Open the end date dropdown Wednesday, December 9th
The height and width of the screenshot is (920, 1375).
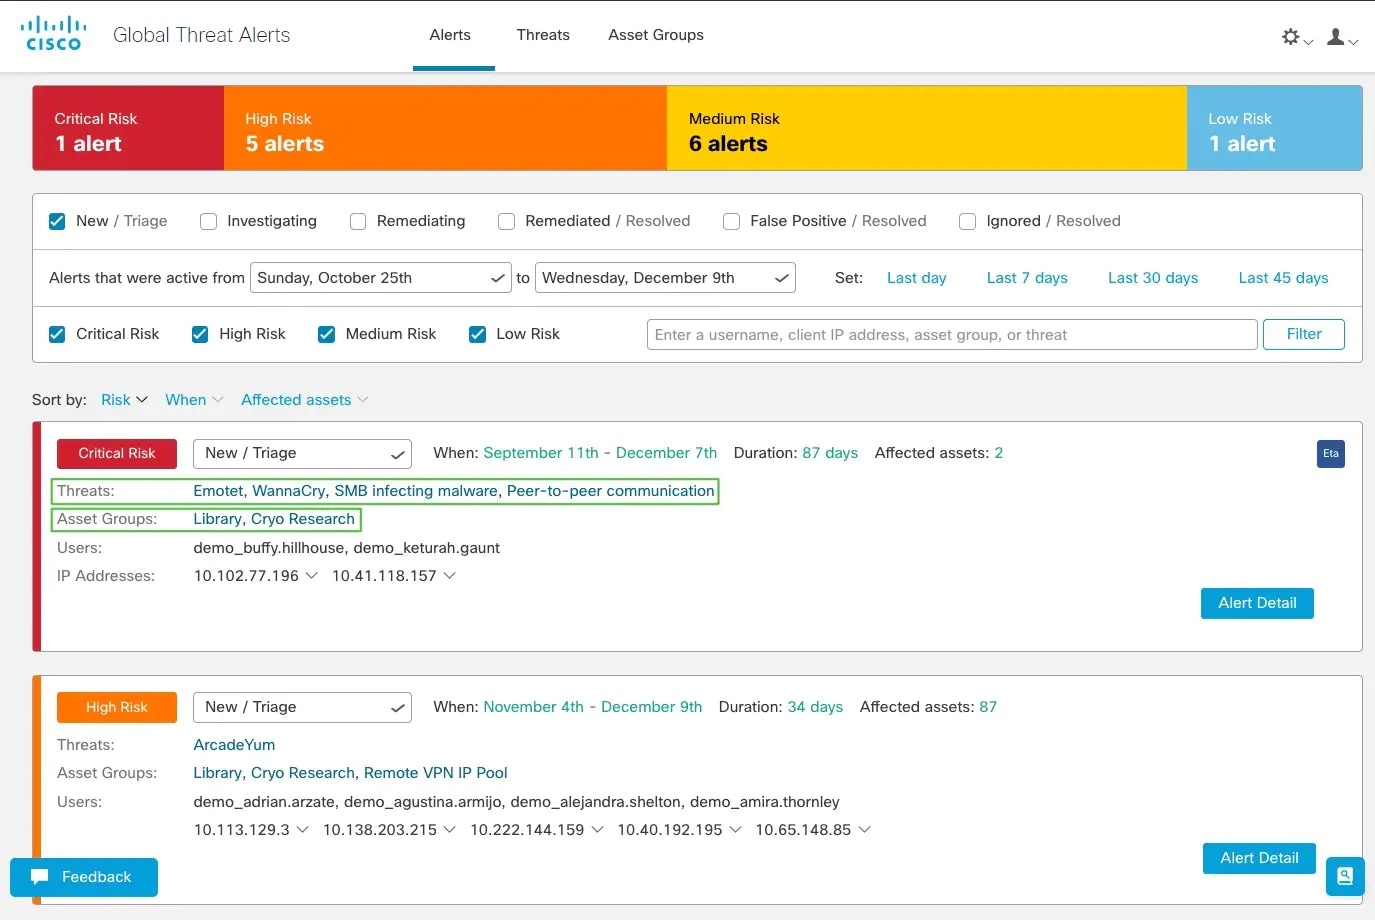coord(665,278)
